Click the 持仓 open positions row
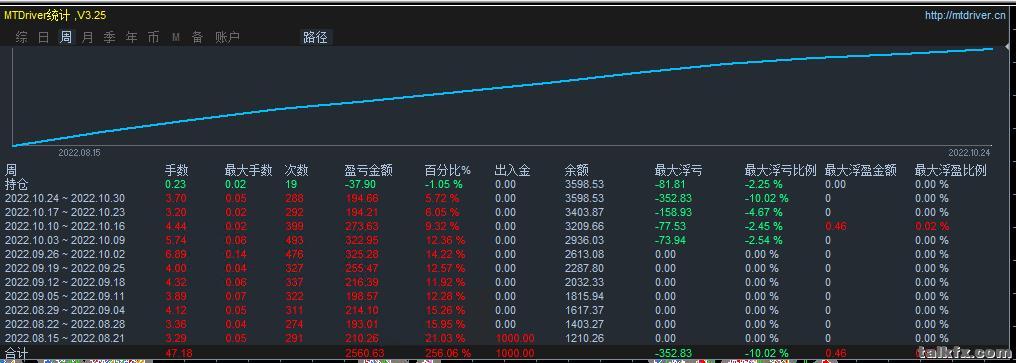1016x363 pixels. (508, 184)
